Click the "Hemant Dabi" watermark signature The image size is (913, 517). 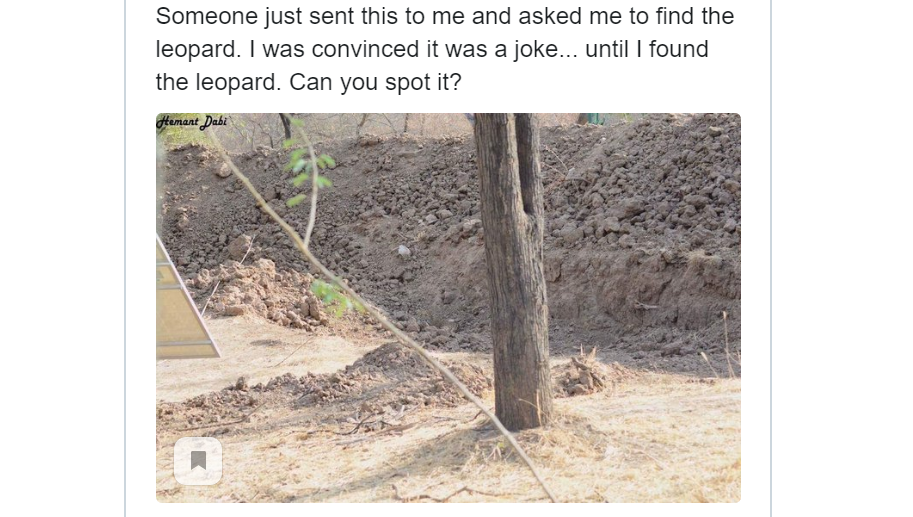point(192,123)
